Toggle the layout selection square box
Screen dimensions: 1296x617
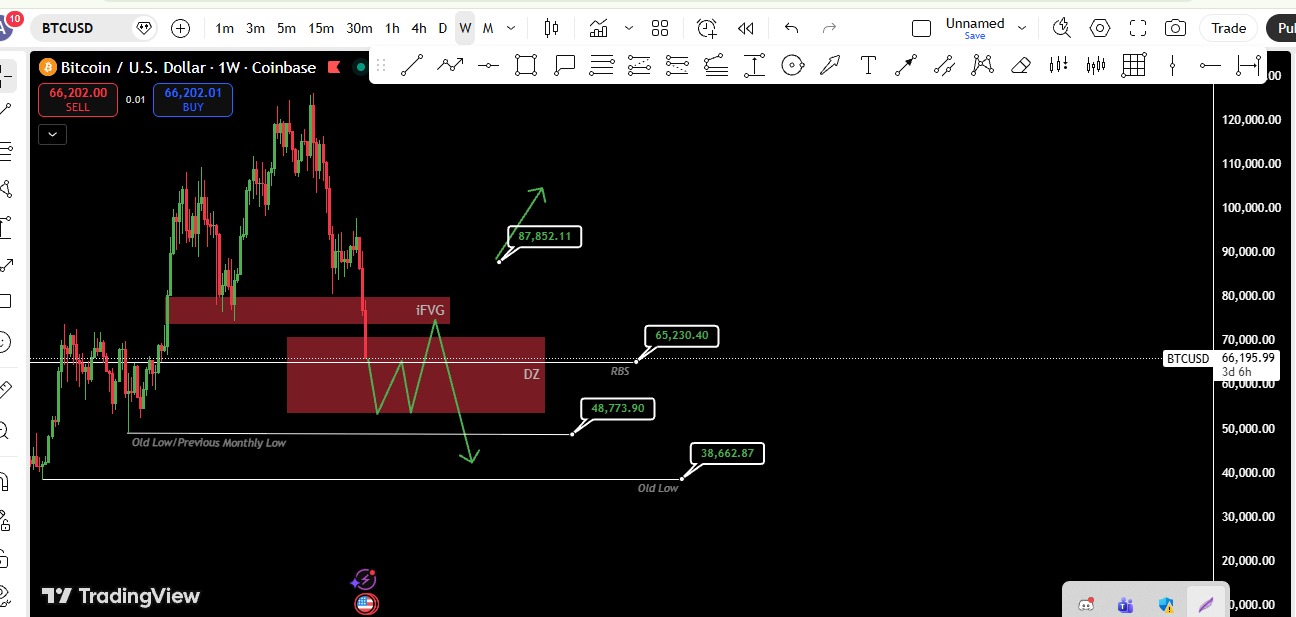[921, 28]
